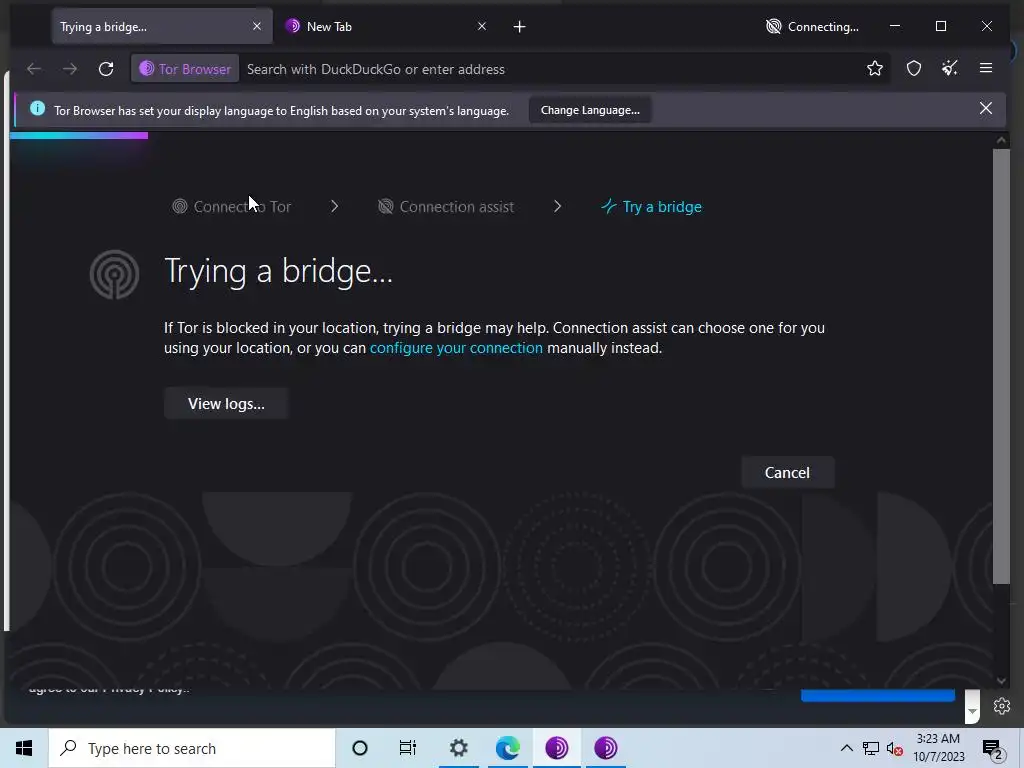Image resolution: width=1024 pixels, height=768 pixels.
Task: Click gear icon in background window
Action: [1002, 706]
